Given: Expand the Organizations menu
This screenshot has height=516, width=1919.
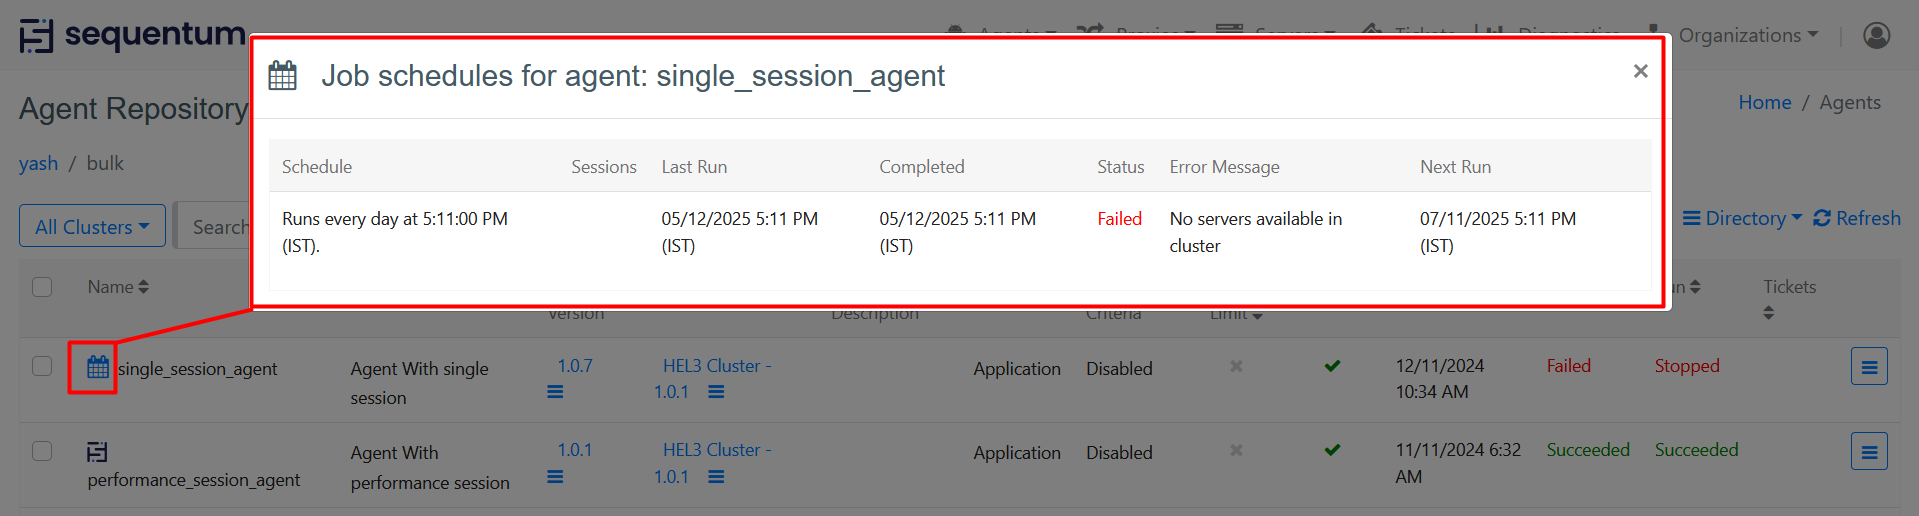Looking at the screenshot, I should pos(1748,36).
